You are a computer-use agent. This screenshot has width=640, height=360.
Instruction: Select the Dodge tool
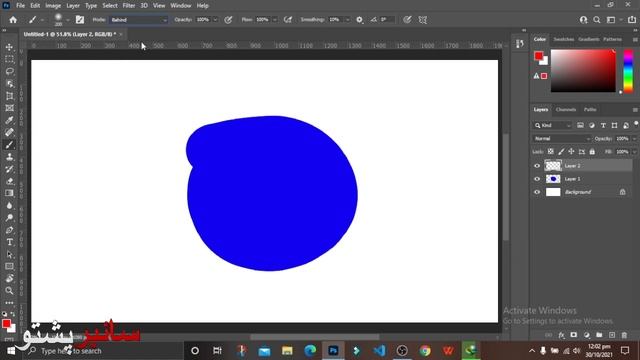(x=9, y=218)
